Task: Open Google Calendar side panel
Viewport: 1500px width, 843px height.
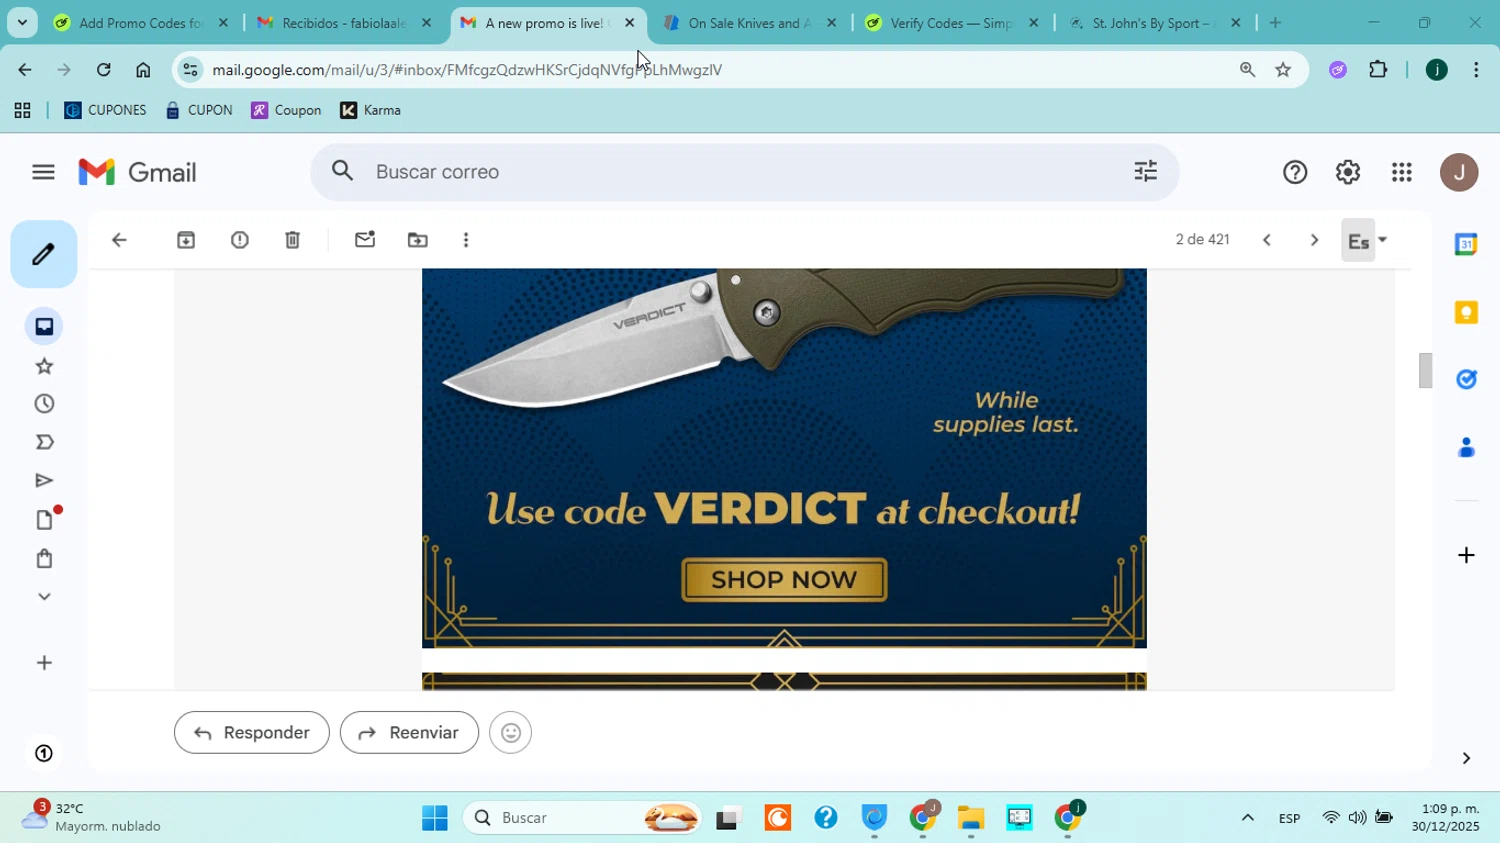Action: [x=1466, y=244]
